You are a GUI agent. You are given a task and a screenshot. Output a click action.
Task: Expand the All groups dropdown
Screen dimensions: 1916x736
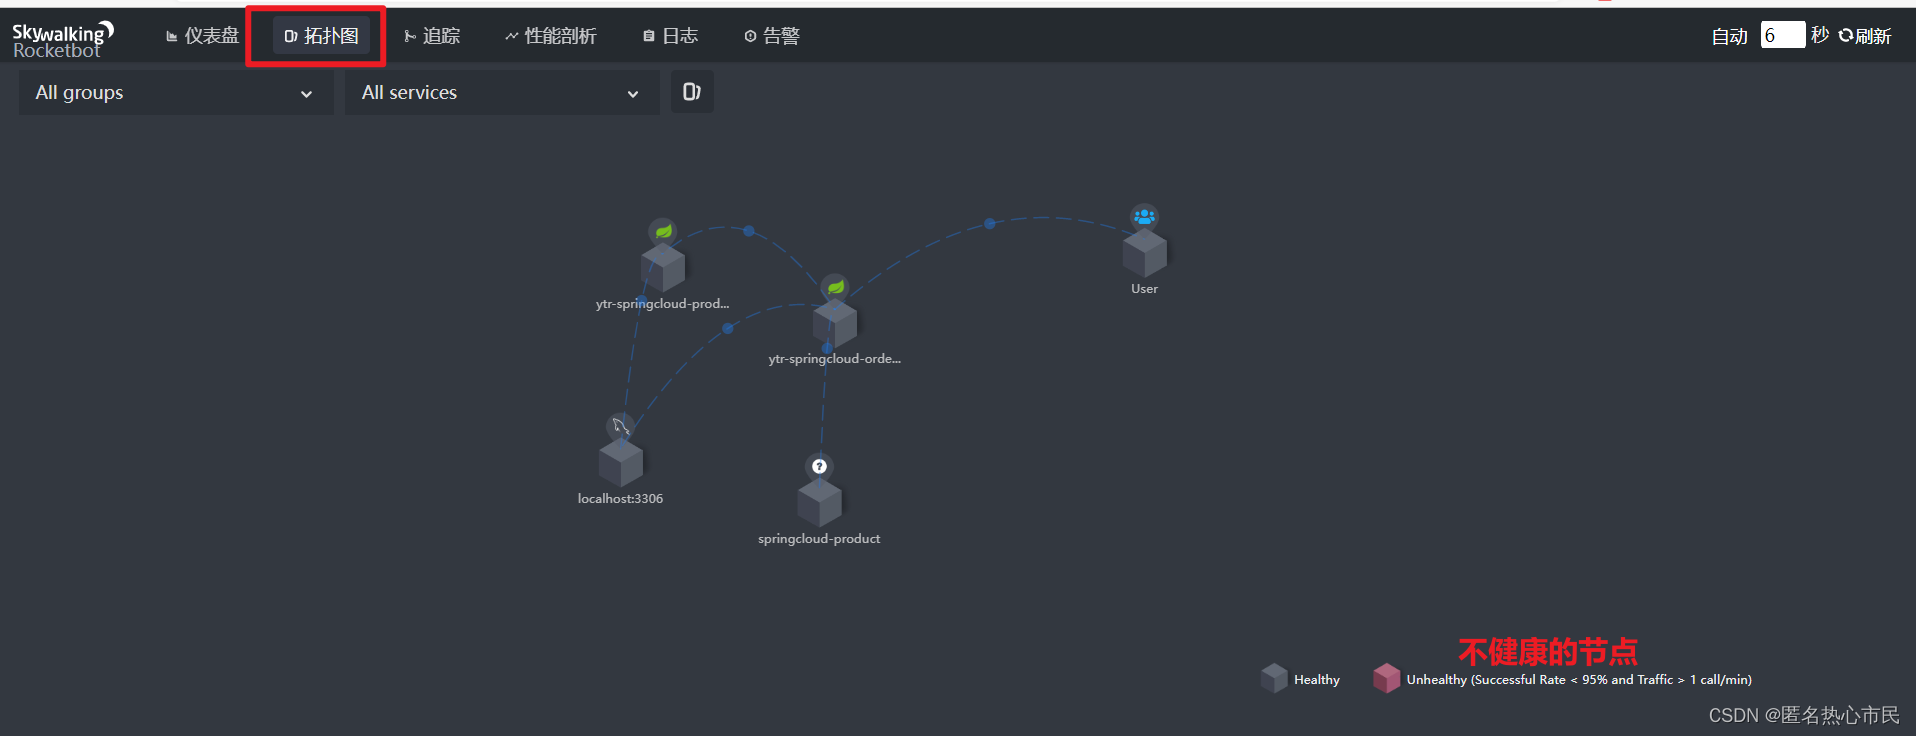176,93
